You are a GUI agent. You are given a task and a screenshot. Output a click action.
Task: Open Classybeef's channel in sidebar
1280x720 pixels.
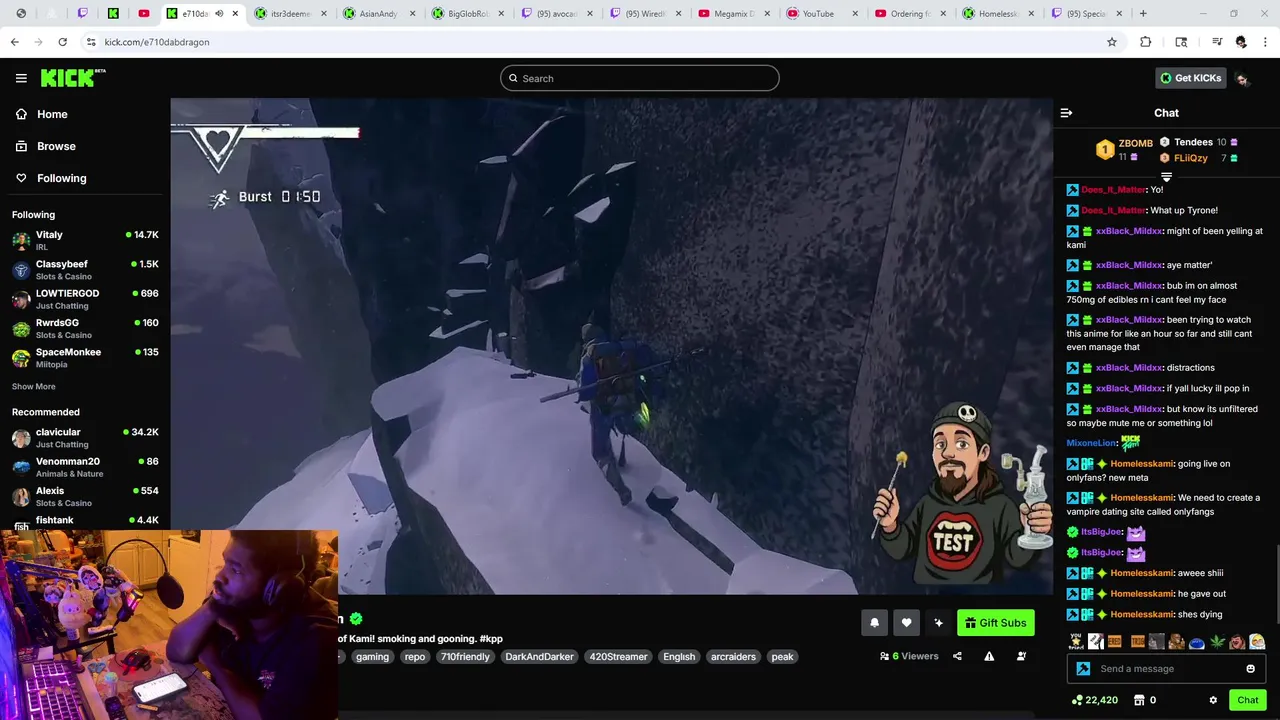[85, 270]
